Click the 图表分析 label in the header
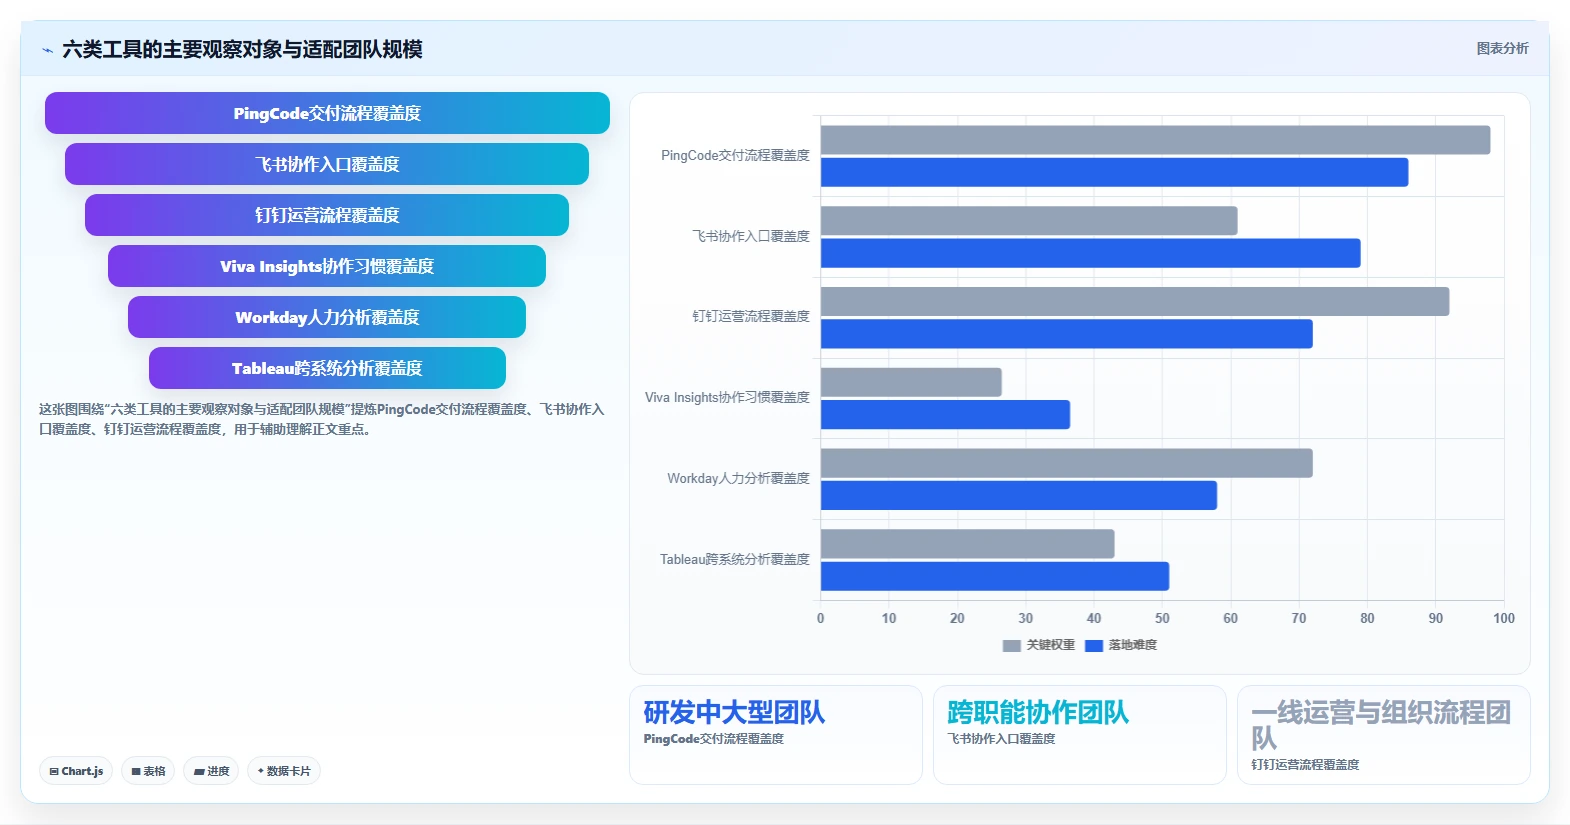 pos(1502,48)
